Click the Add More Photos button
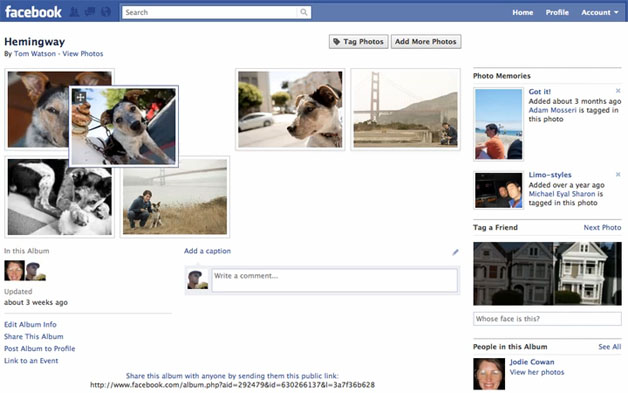This screenshot has width=628, height=393. coord(426,42)
